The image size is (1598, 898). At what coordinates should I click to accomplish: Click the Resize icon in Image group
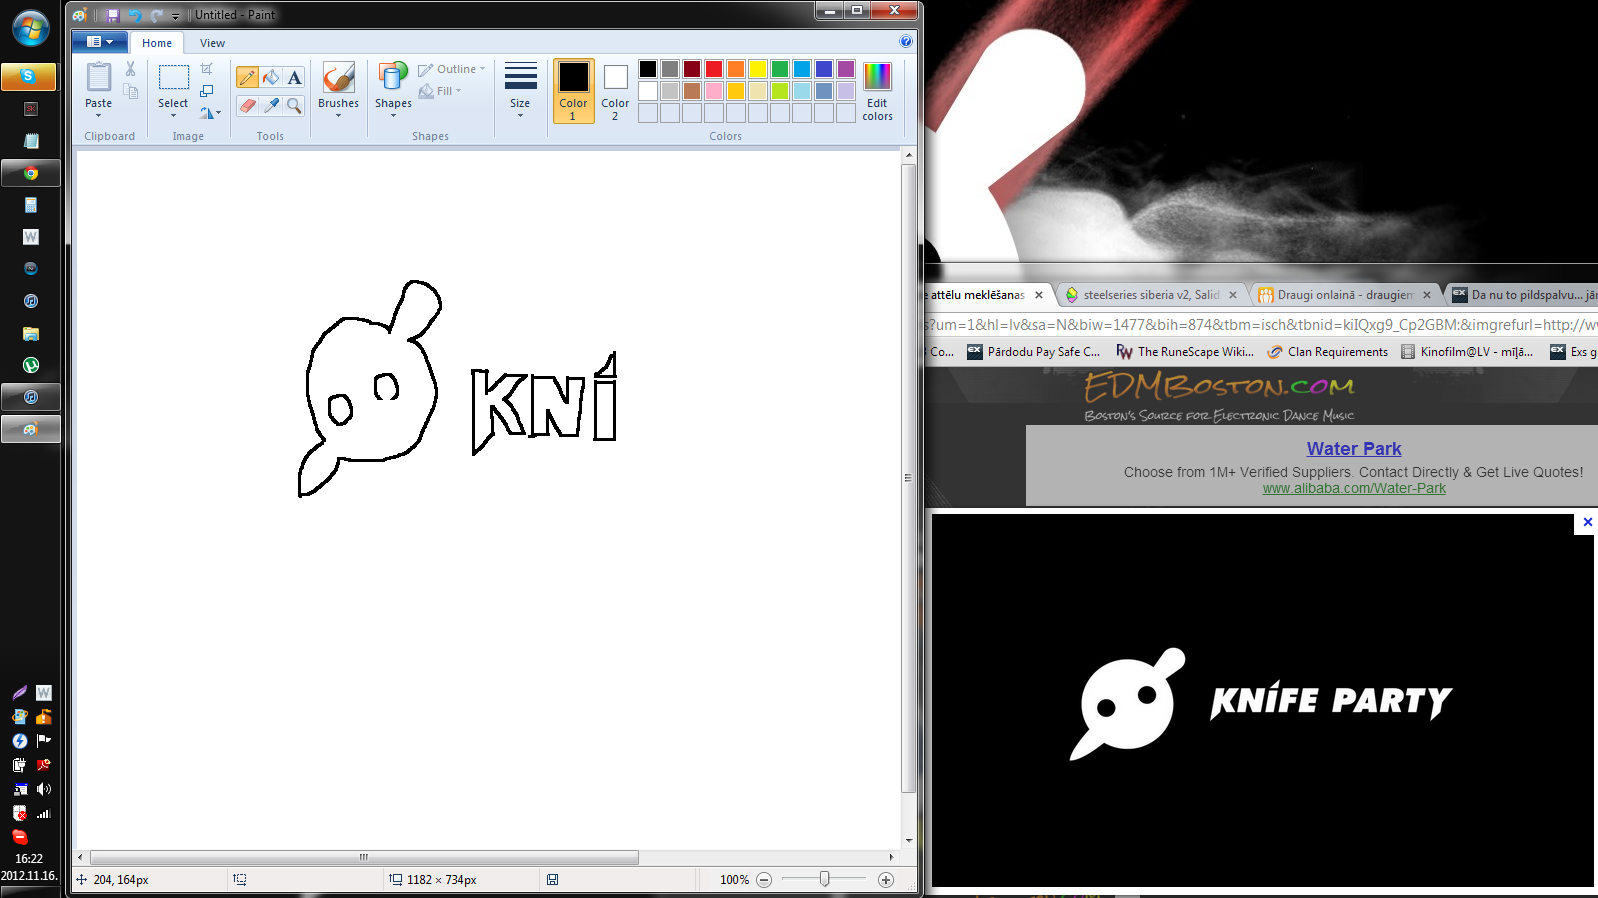[207, 91]
